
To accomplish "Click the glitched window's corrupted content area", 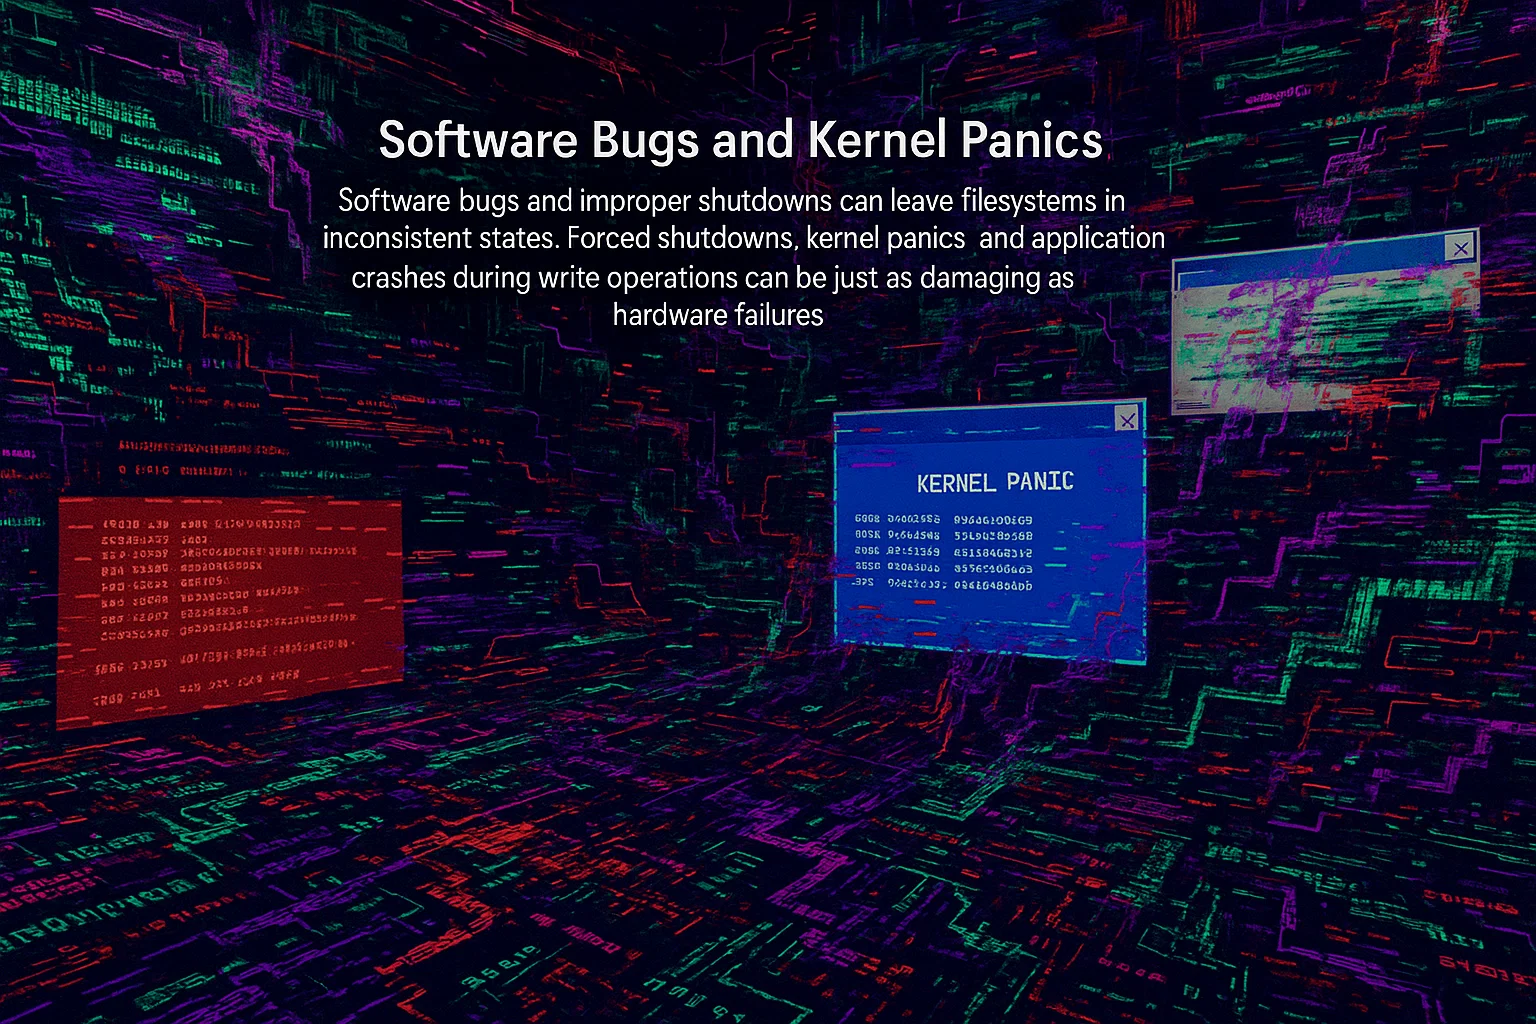I will coord(1325,335).
